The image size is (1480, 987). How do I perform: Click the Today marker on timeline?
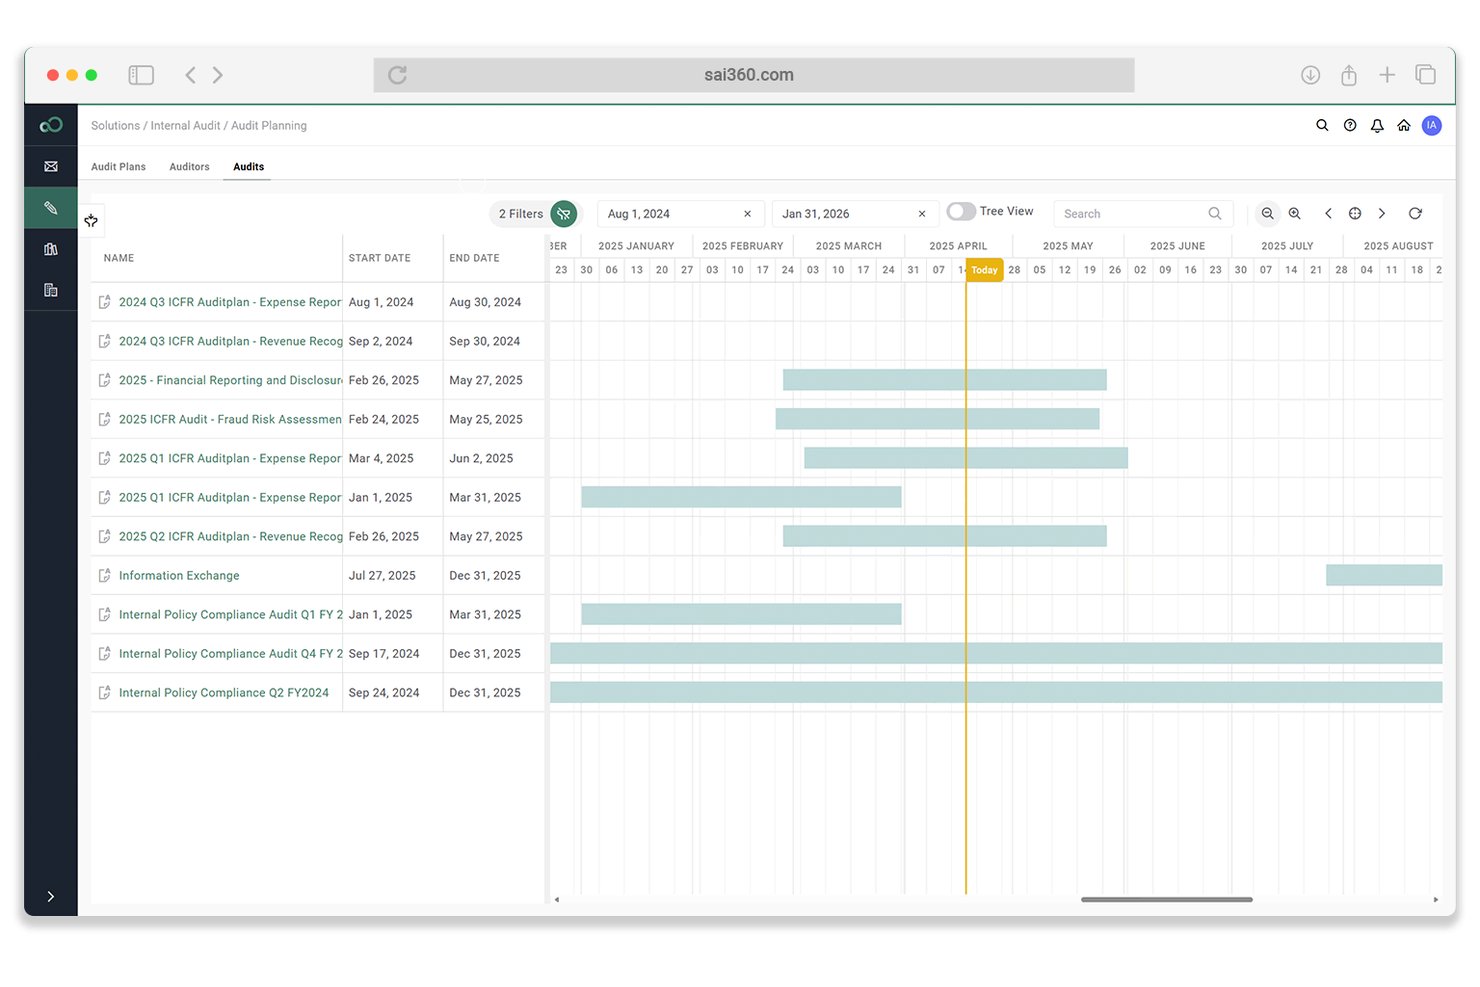tap(984, 270)
